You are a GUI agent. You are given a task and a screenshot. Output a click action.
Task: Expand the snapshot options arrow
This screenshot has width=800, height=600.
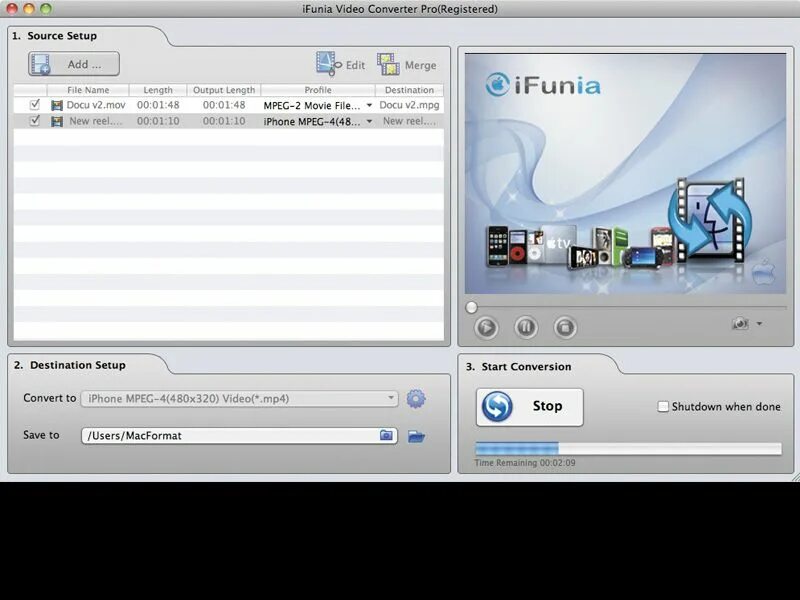[759, 323]
